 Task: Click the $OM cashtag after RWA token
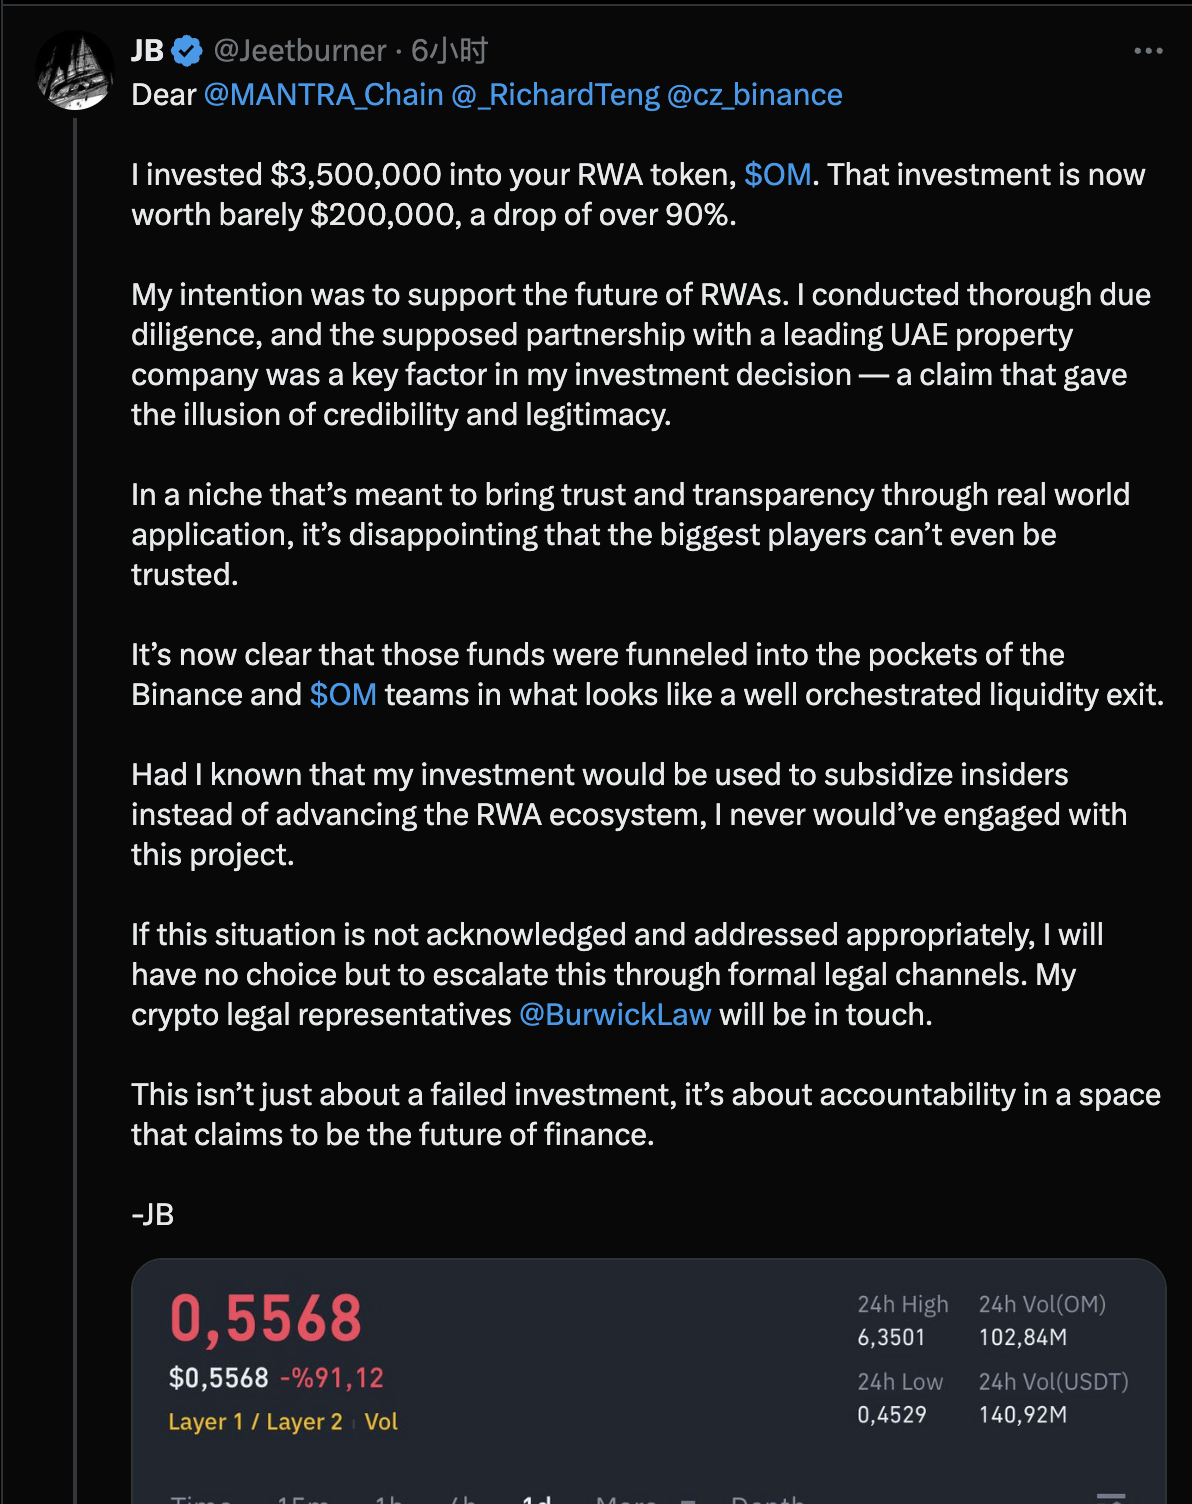pyautogui.click(x=777, y=175)
